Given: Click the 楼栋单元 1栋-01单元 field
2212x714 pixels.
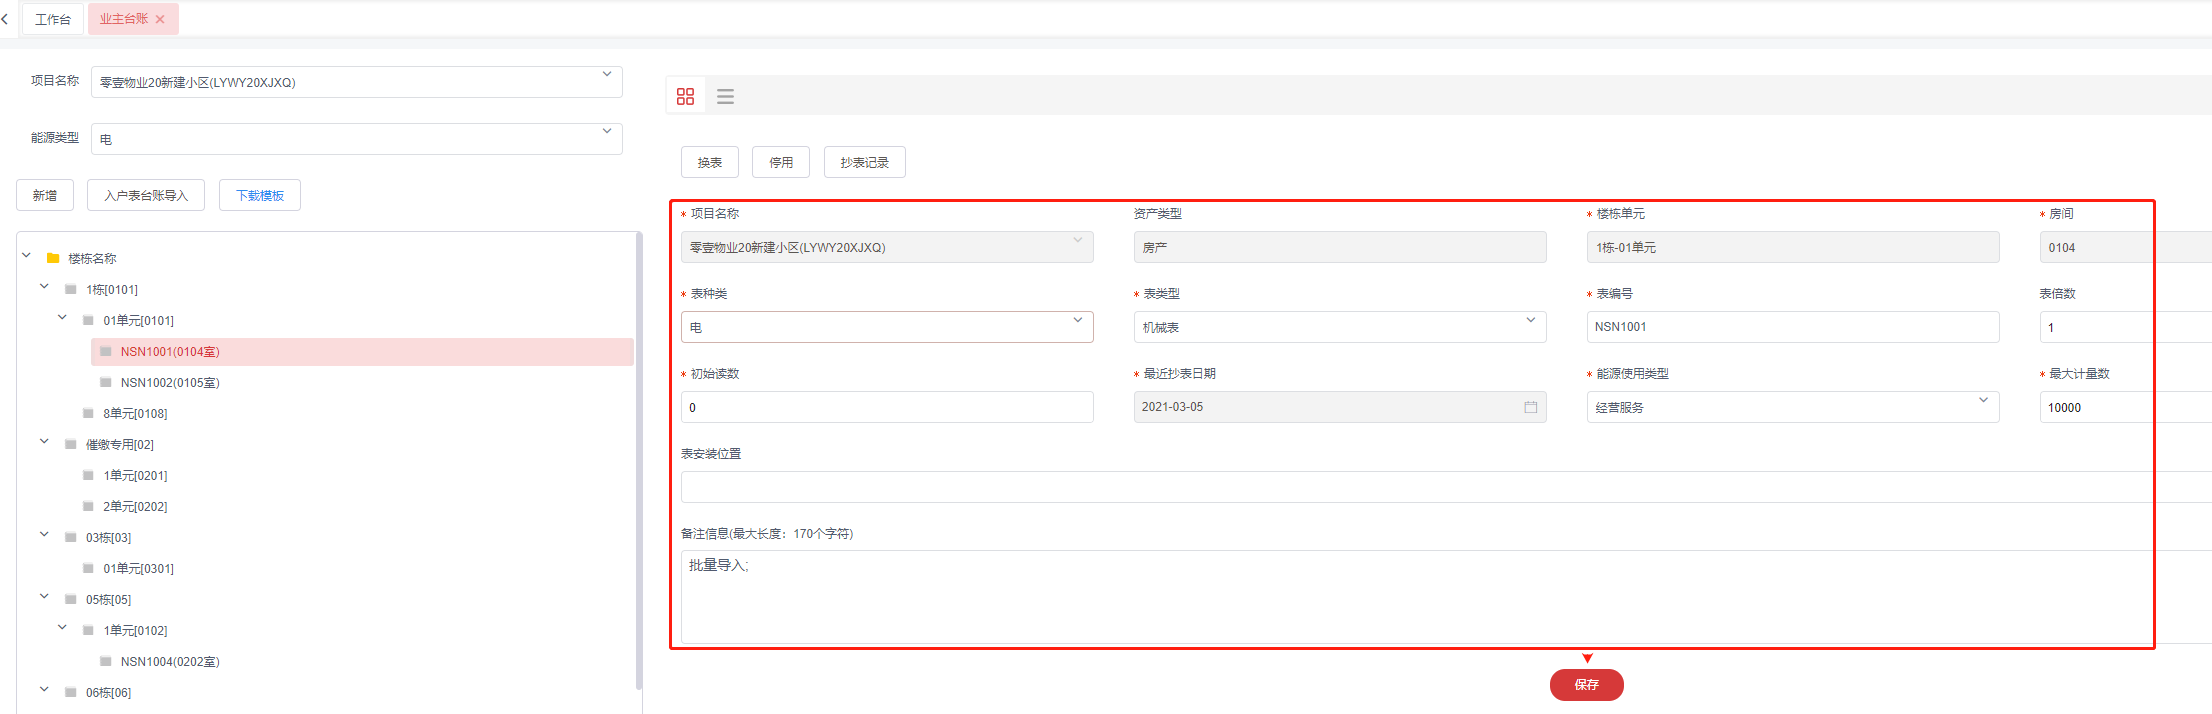Looking at the screenshot, I should click(1793, 247).
